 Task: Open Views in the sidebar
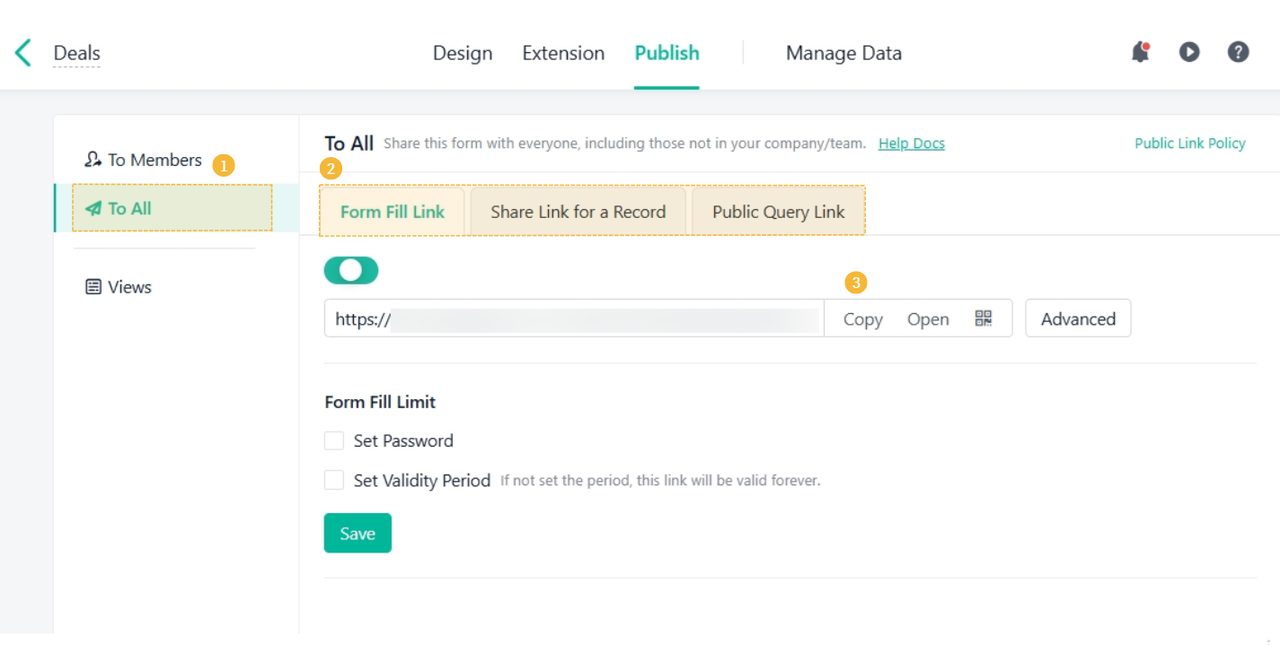tap(119, 287)
